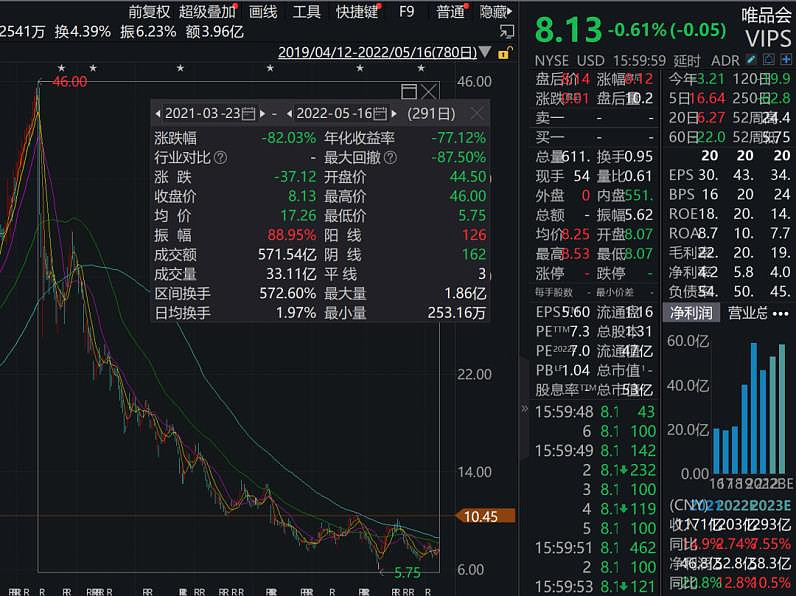Screen dimensions: 796x596
Task: Click the orange 10.45 price marker
Action: [485, 516]
